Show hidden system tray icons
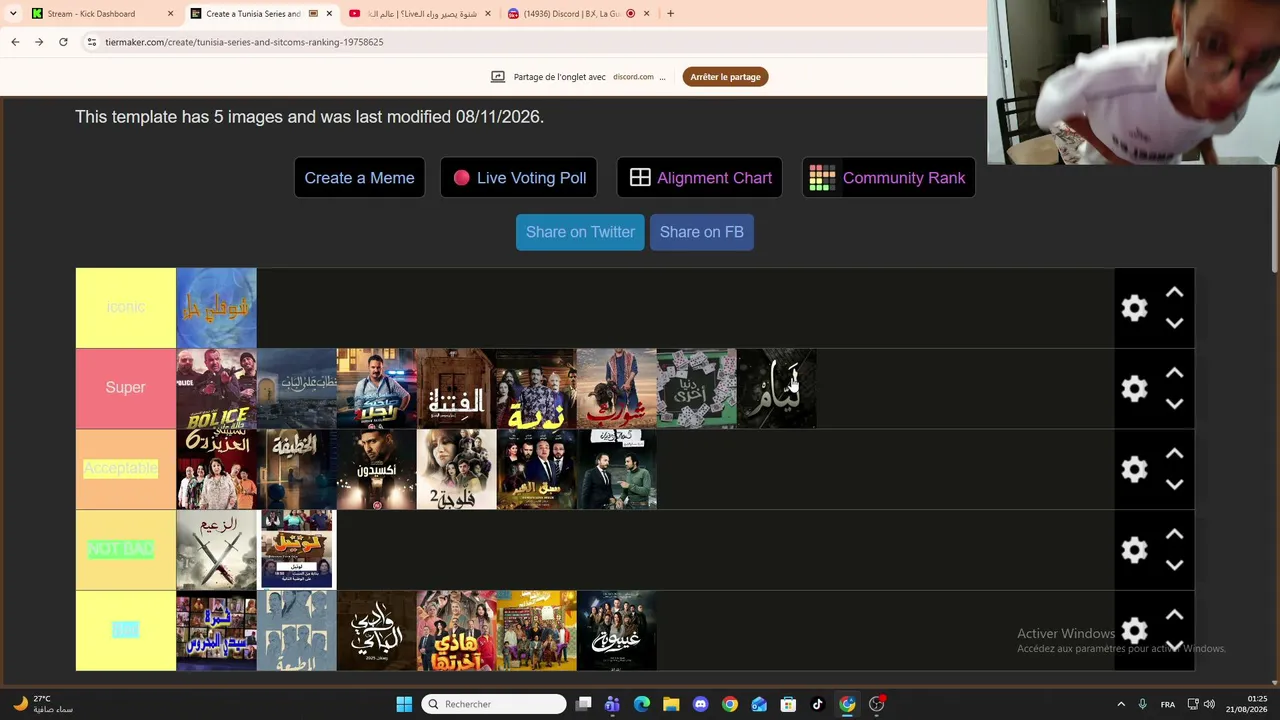The image size is (1280, 720). [1121, 704]
